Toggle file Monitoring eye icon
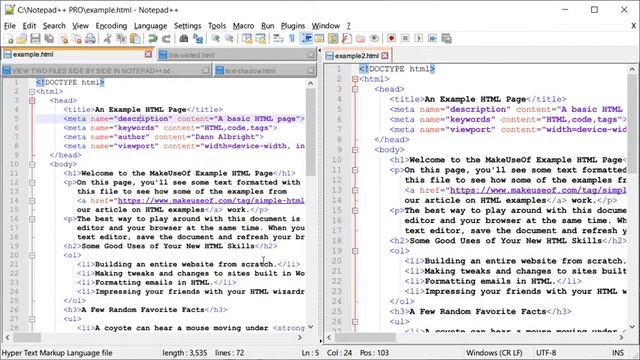This screenshot has width=640, height=360. point(374,39)
